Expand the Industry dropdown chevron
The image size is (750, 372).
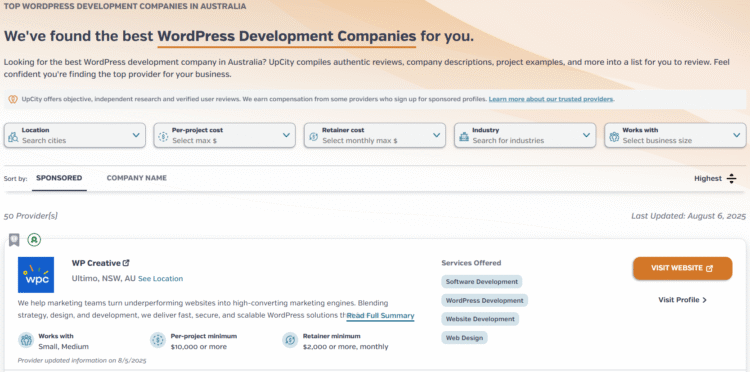point(586,135)
